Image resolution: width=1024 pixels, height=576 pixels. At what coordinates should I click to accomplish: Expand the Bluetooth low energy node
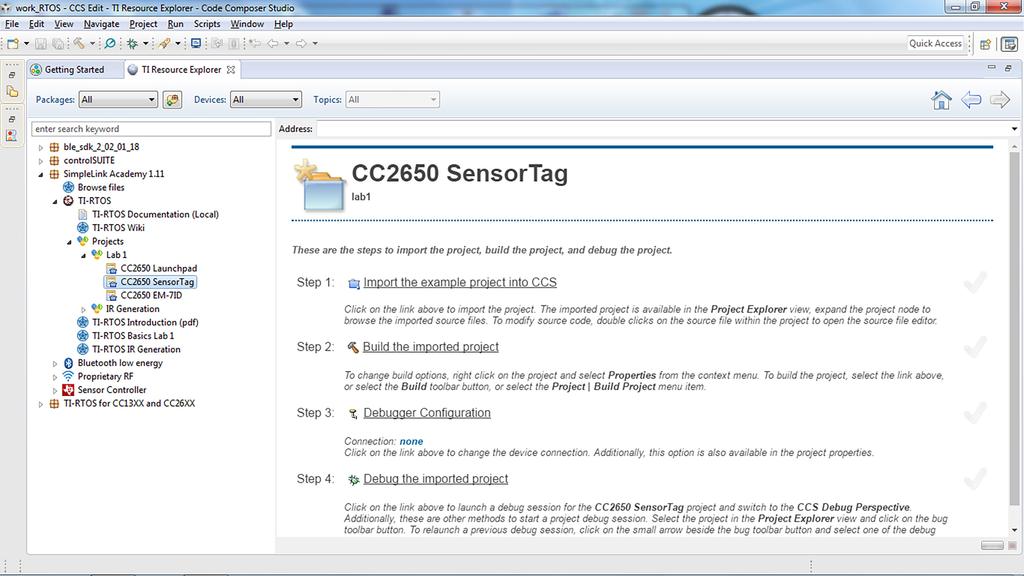click(x=55, y=364)
